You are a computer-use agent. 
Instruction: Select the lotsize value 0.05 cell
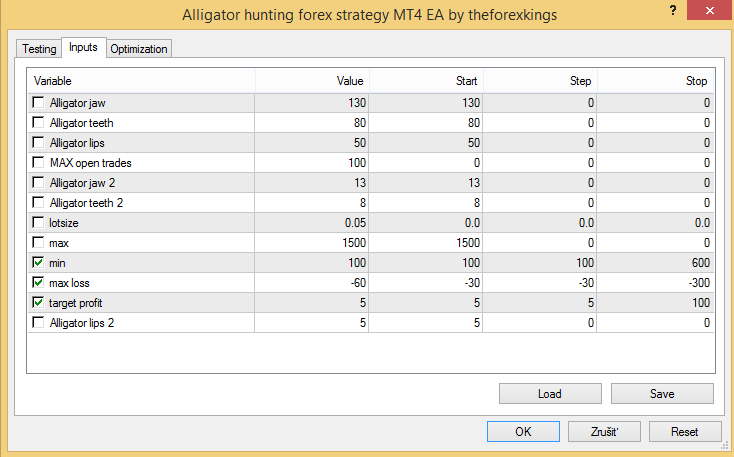tap(312, 223)
